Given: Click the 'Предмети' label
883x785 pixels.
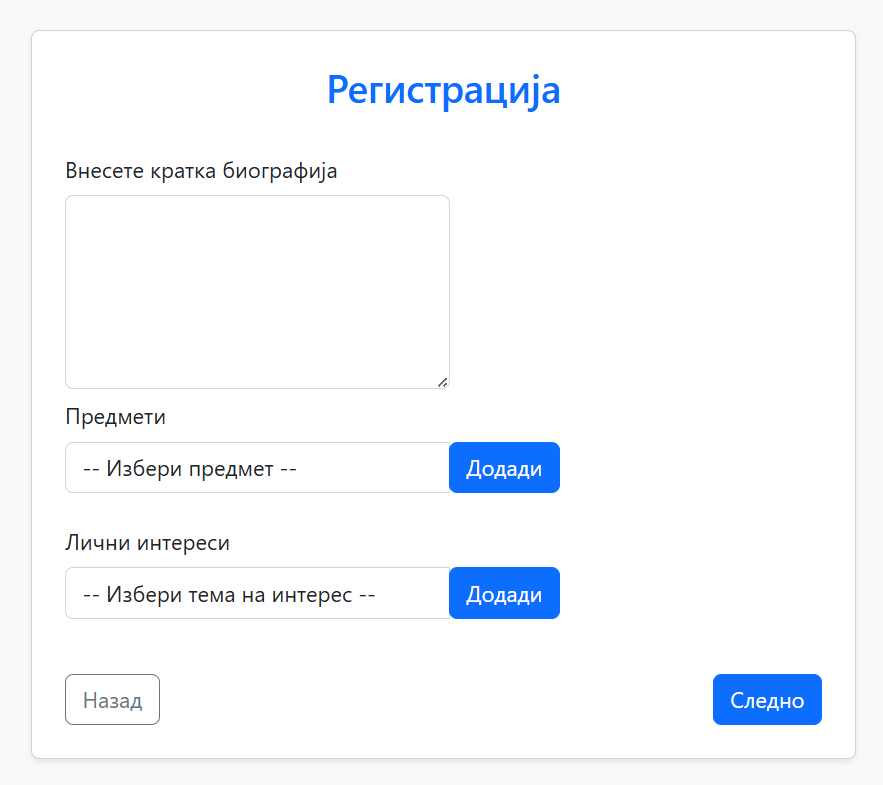Looking at the screenshot, I should 115,417.
